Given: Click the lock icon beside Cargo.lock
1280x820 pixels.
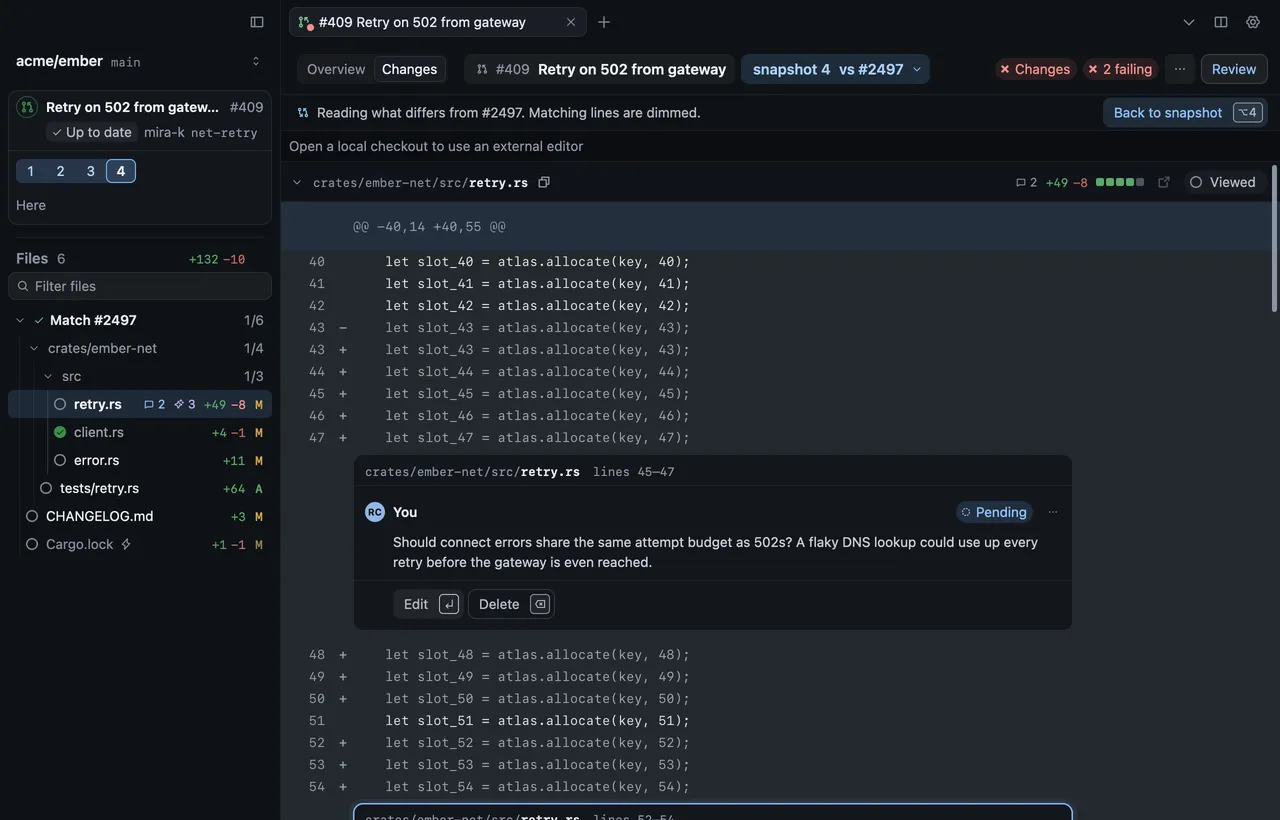Looking at the screenshot, I should [x=126, y=544].
